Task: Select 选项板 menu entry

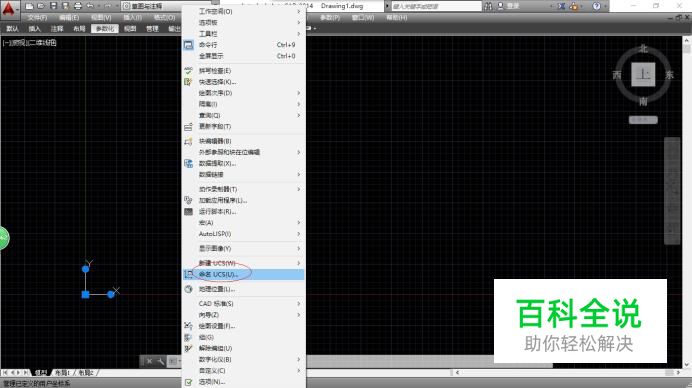Action: (244, 23)
